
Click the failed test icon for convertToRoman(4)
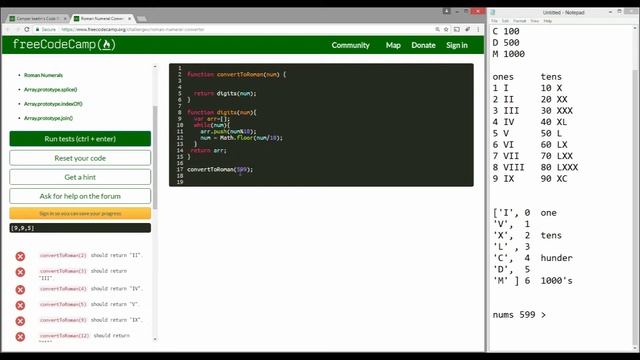click(20, 290)
